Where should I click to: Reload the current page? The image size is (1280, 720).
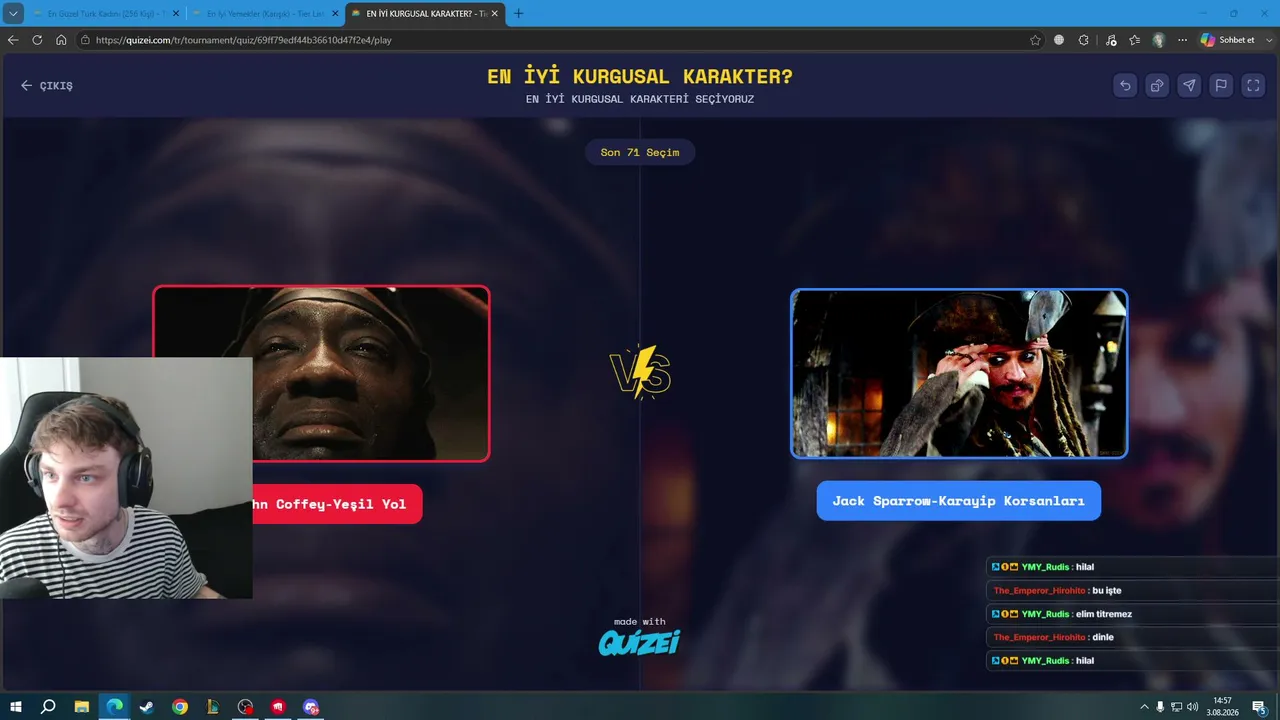pyautogui.click(x=37, y=40)
